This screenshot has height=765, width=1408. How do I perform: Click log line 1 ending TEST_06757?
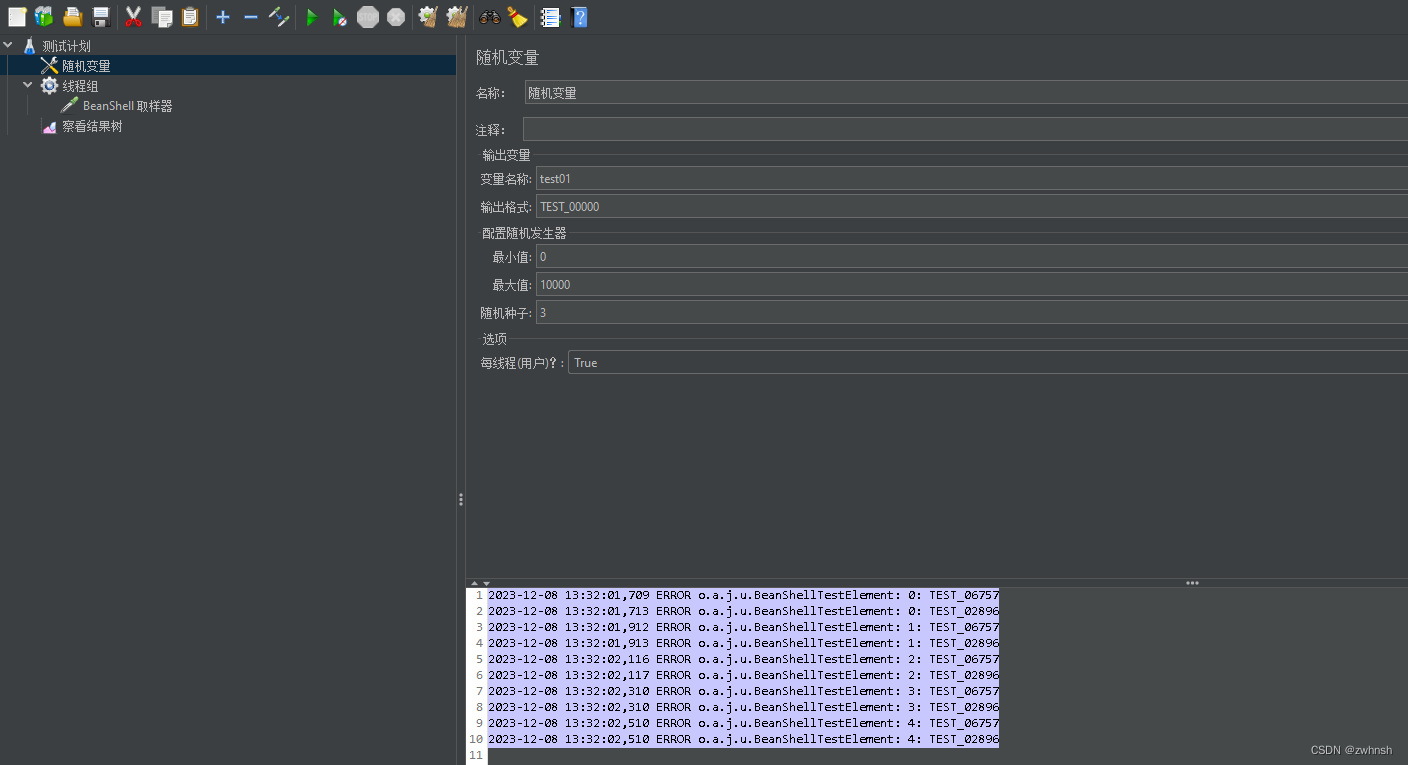tap(743, 595)
